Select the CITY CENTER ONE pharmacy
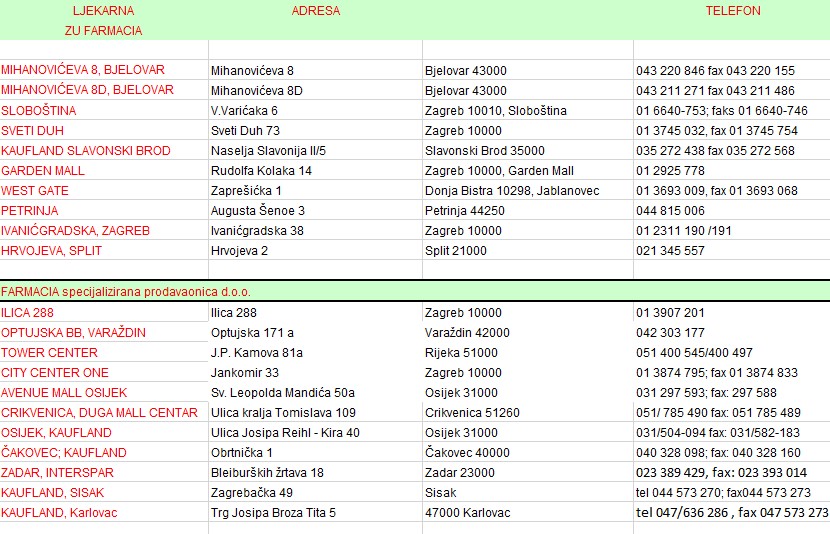The width and height of the screenshot is (830, 534). click(55, 373)
